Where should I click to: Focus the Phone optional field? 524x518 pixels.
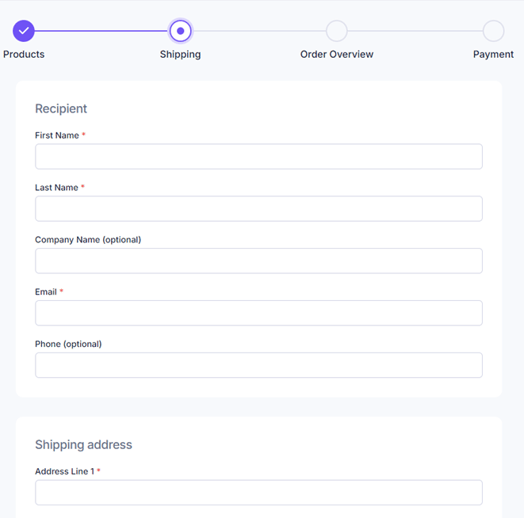tap(259, 365)
